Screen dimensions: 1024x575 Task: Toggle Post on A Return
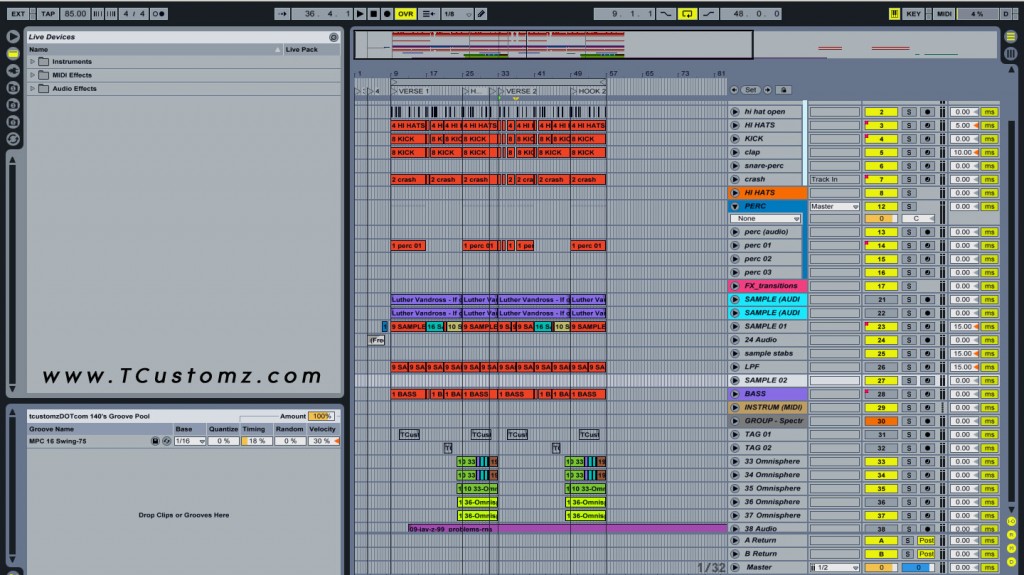[x=926, y=540]
